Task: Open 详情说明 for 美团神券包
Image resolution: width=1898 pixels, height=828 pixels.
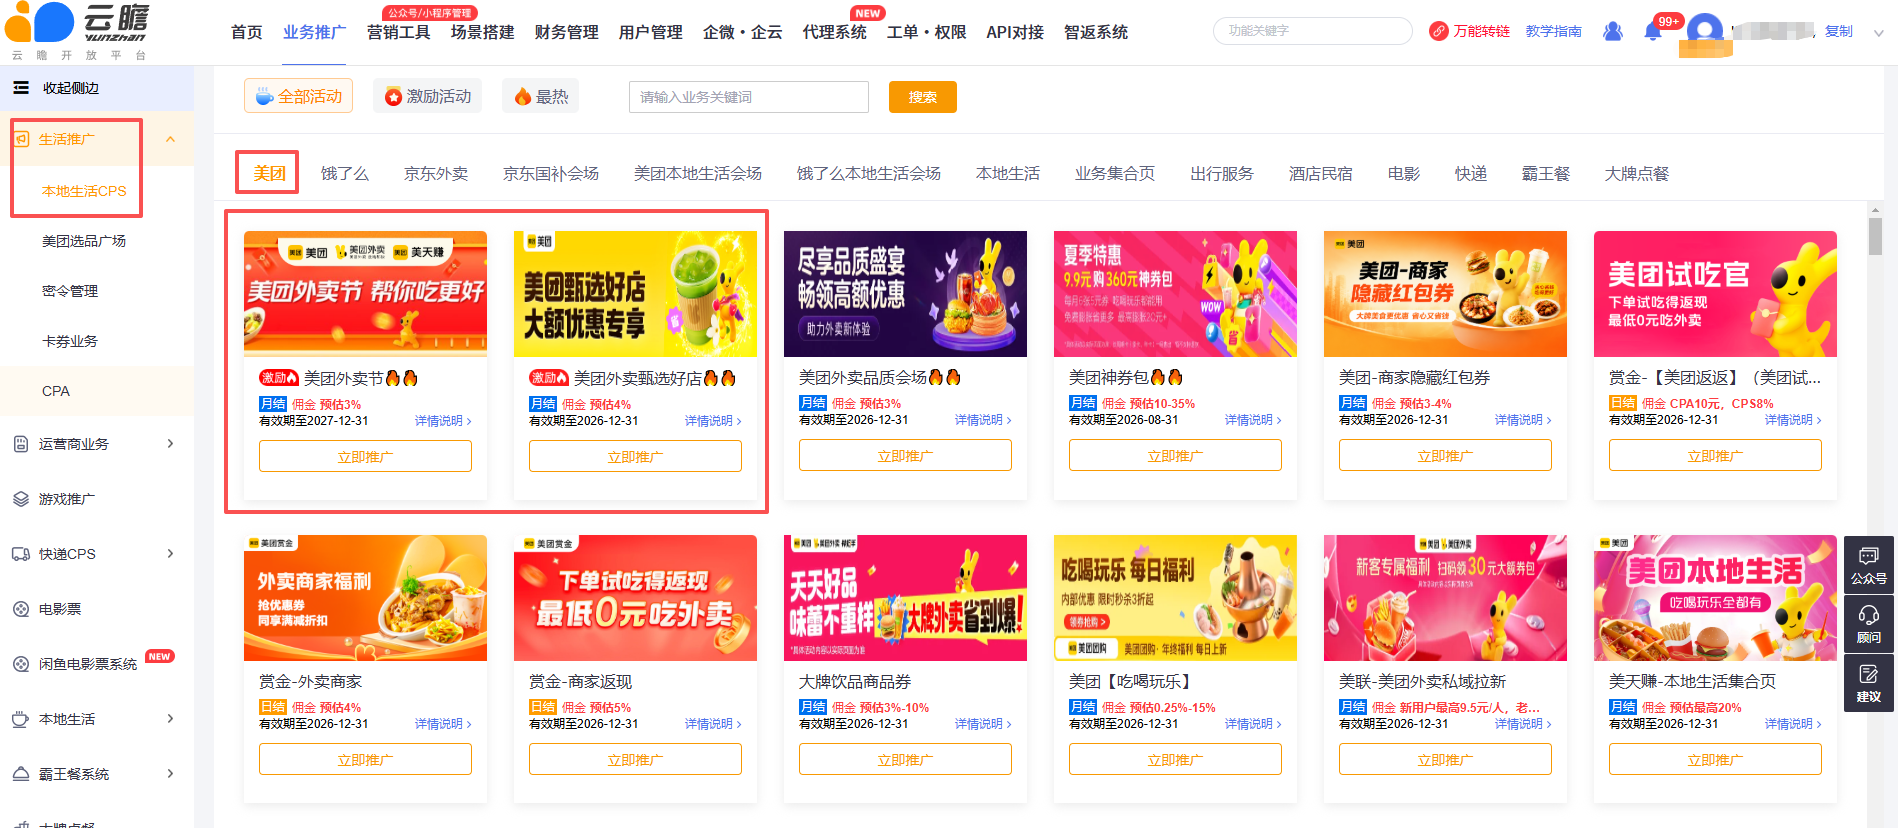Action: (x=1253, y=420)
